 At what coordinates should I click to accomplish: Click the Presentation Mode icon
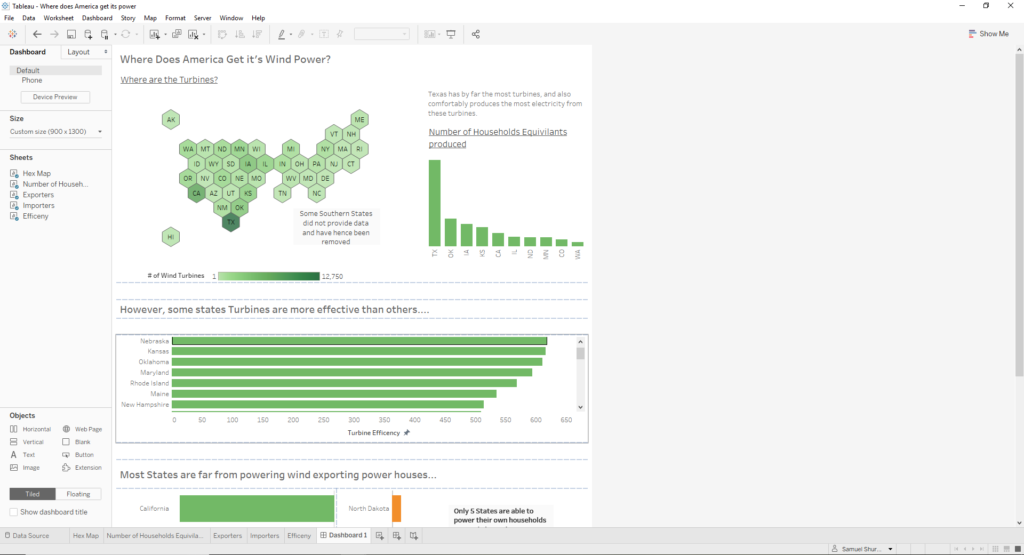point(451,34)
